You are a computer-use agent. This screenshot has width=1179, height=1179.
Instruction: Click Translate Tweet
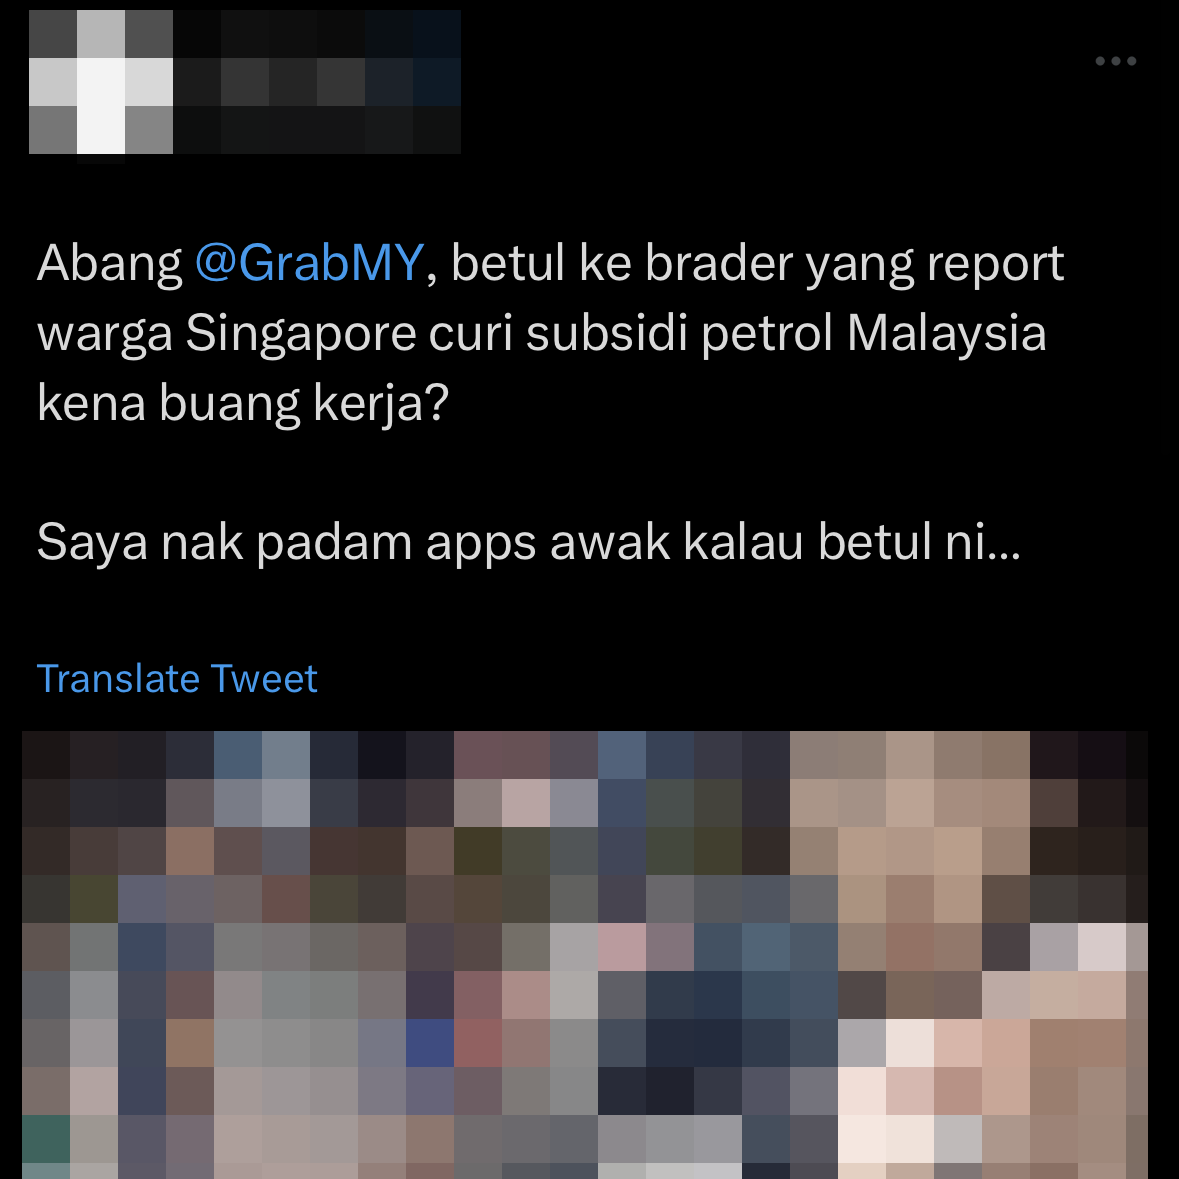pyautogui.click(x=177, y=678)
